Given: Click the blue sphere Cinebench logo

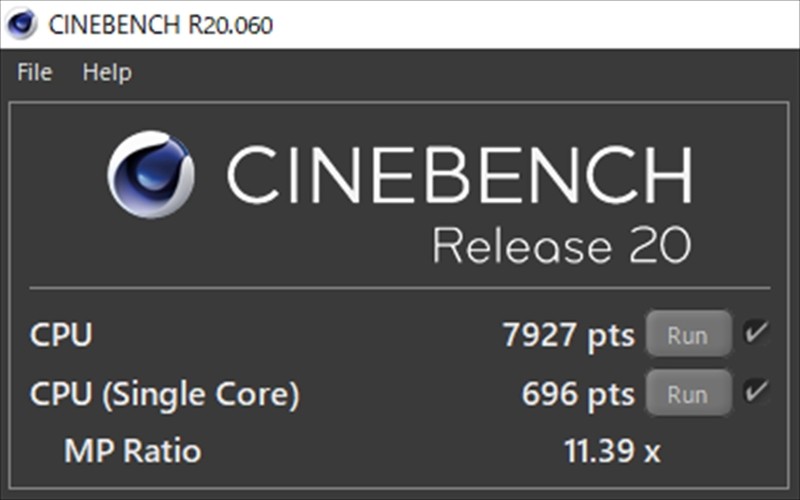Looking at the screenshot, I should 151,174.
